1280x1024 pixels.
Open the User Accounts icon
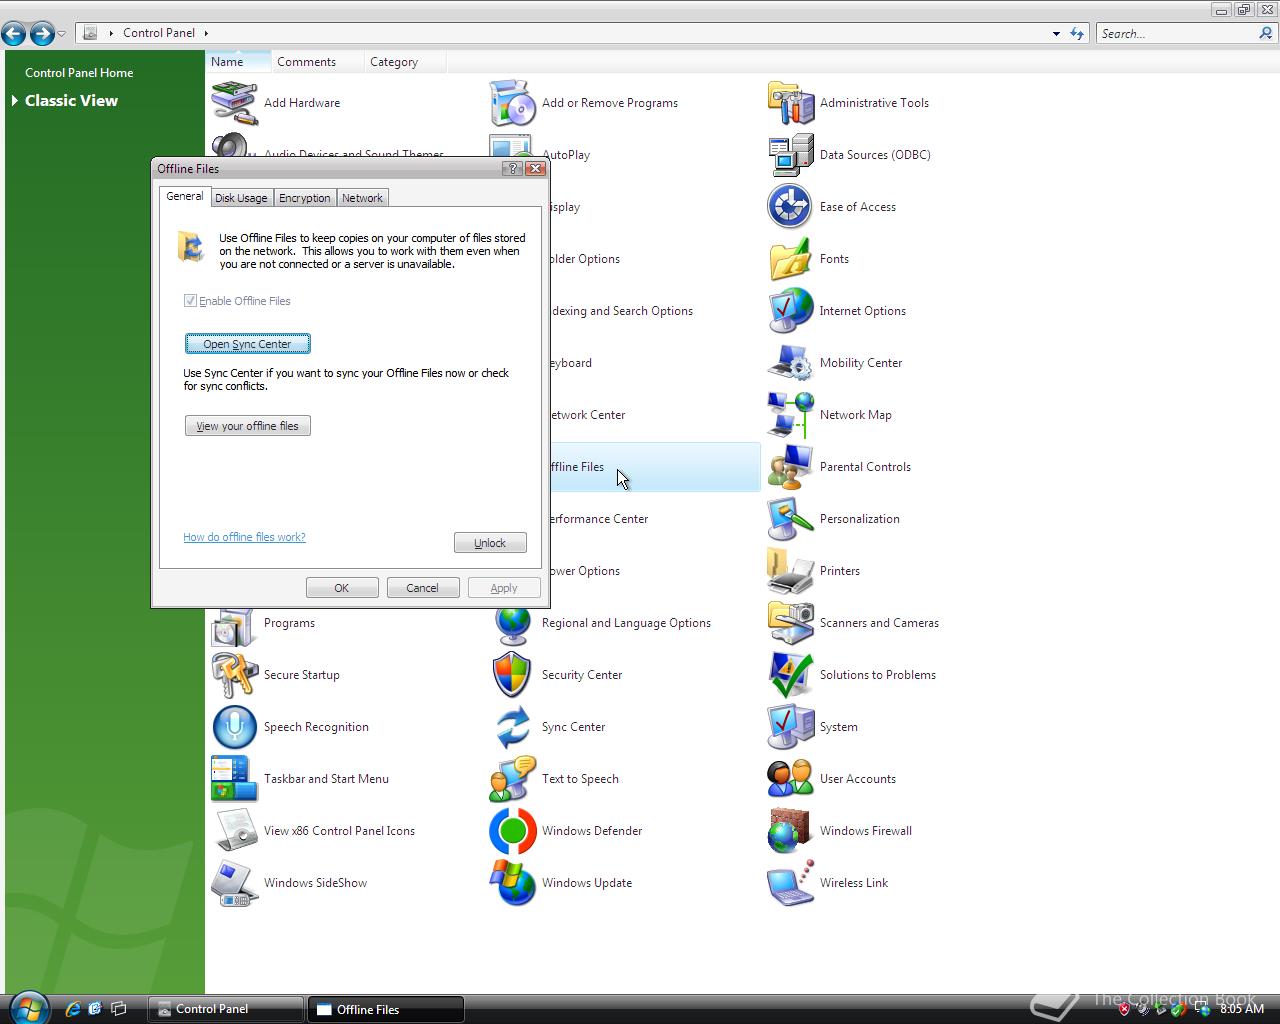point(790,779)
